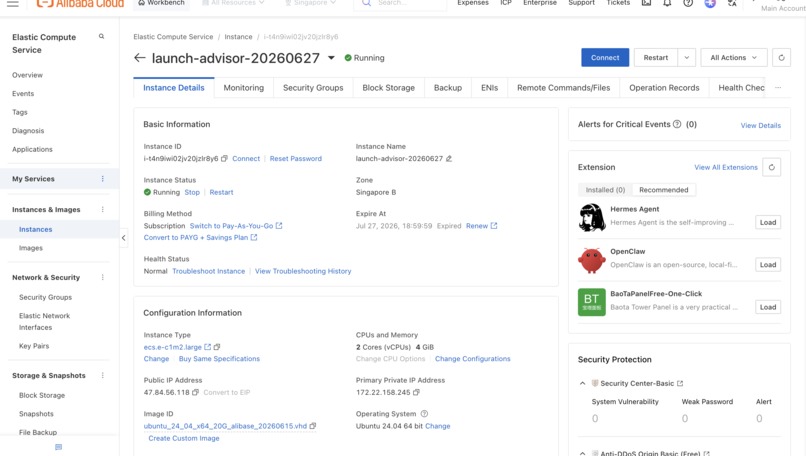Open the Remote Commands/Files tab
806x456 pixels.
(x=563, y=88)
